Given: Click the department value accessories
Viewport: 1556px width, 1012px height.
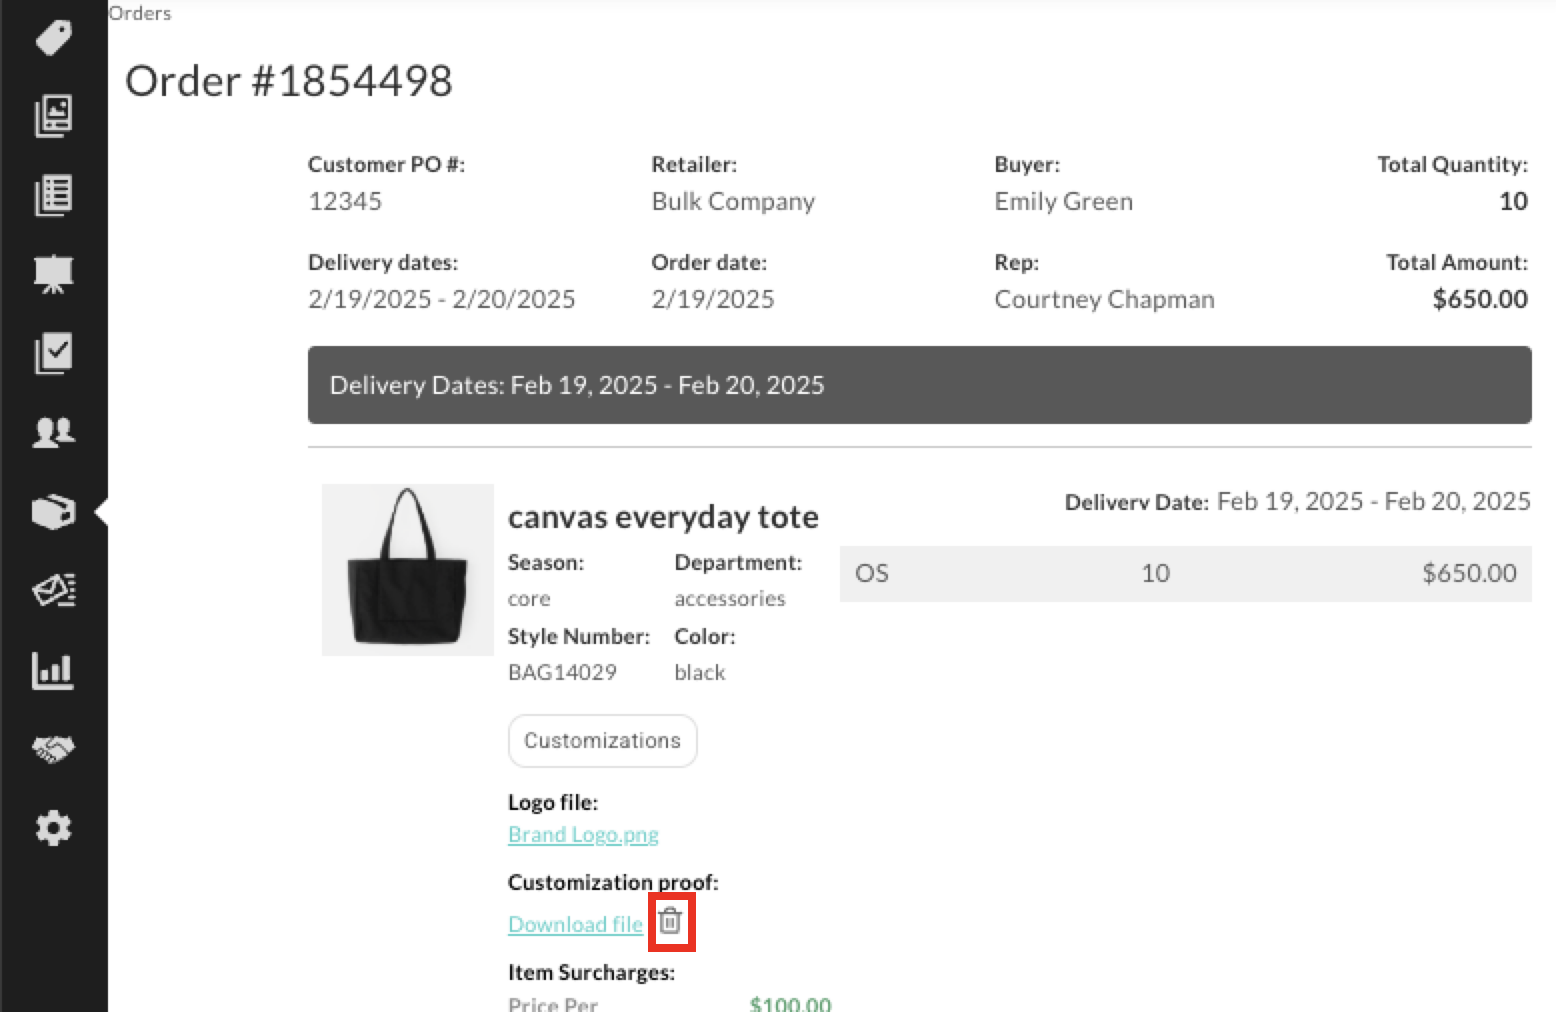Looking at the screenshot, I should click(730, 598).
